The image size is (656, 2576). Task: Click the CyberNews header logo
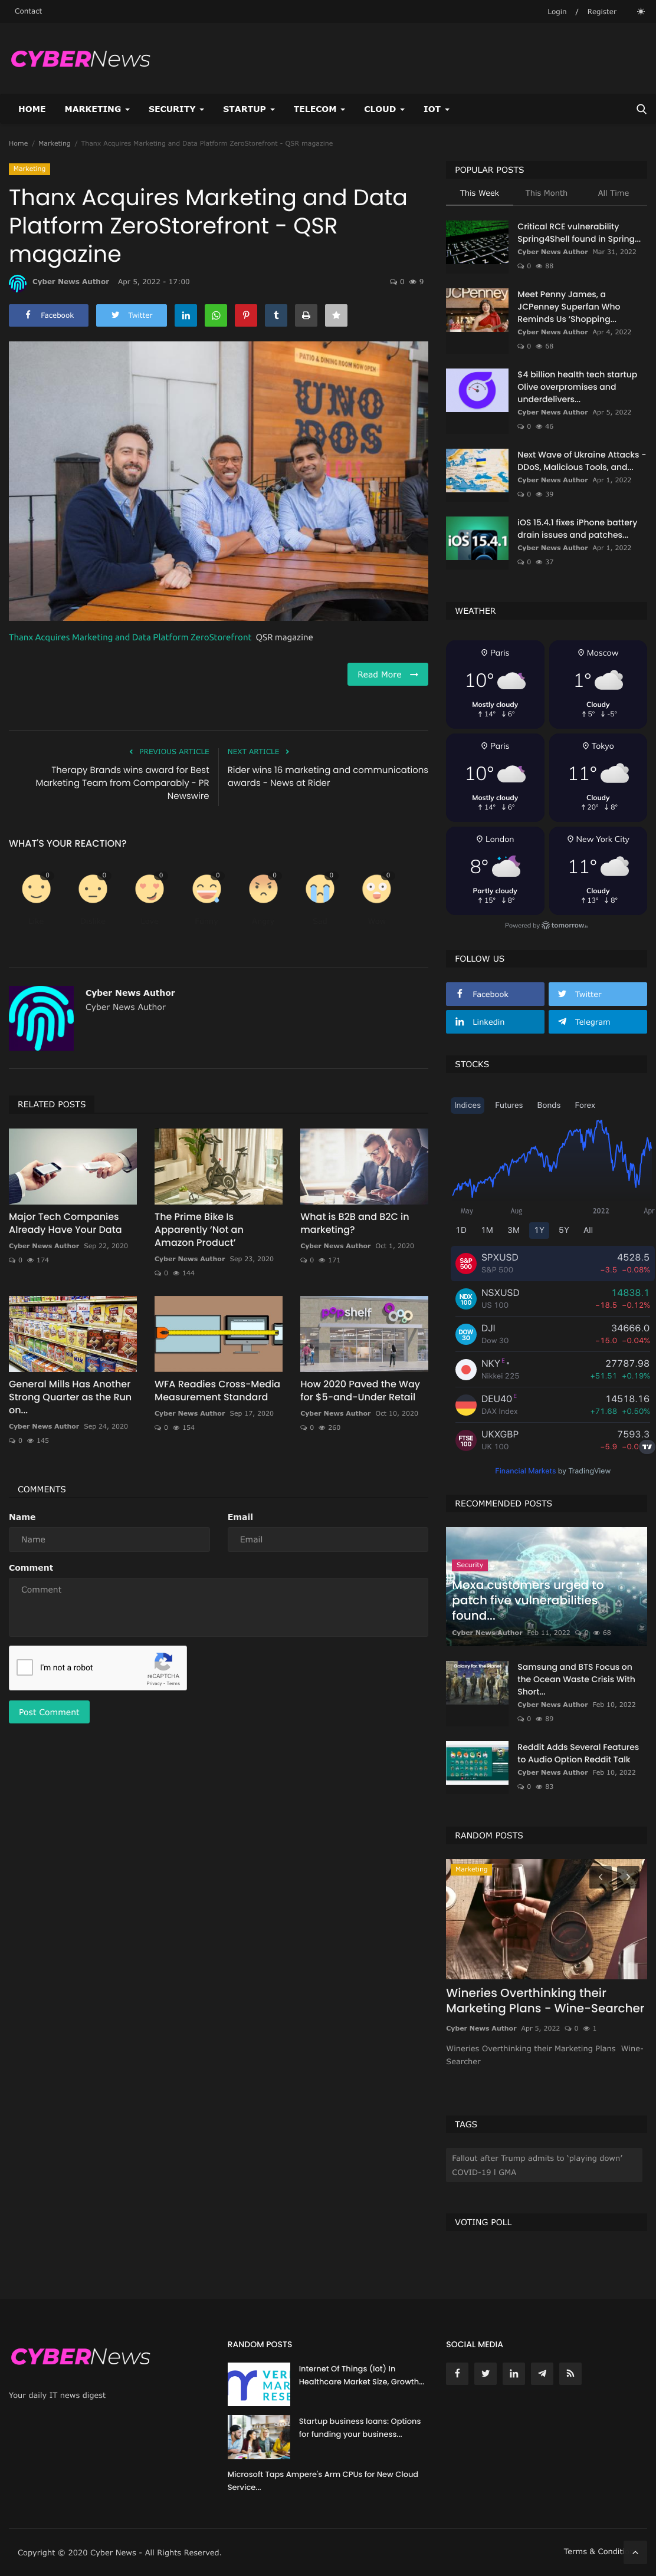(80, 59)
